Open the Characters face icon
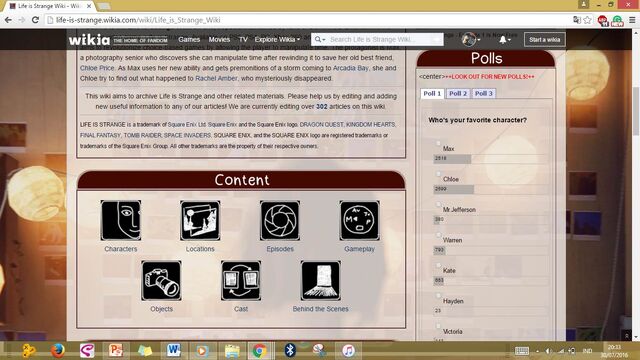The width and height of the screenshot is (640, 360). [121, 220]
